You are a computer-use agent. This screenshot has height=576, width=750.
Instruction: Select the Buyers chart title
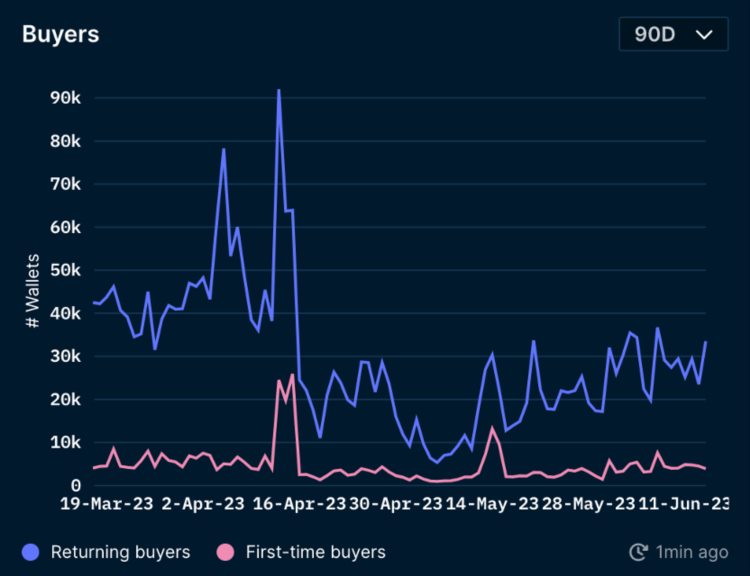click(x=60, y=33)
